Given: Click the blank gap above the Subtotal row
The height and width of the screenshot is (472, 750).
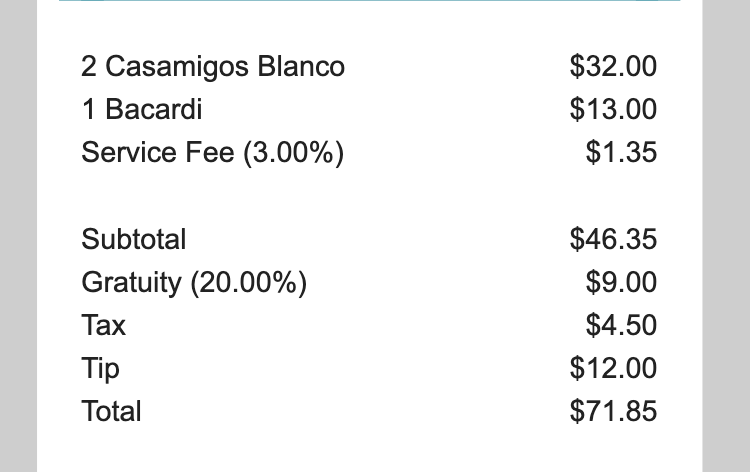Looking at the screenshot, I should (x=370, y=196).
